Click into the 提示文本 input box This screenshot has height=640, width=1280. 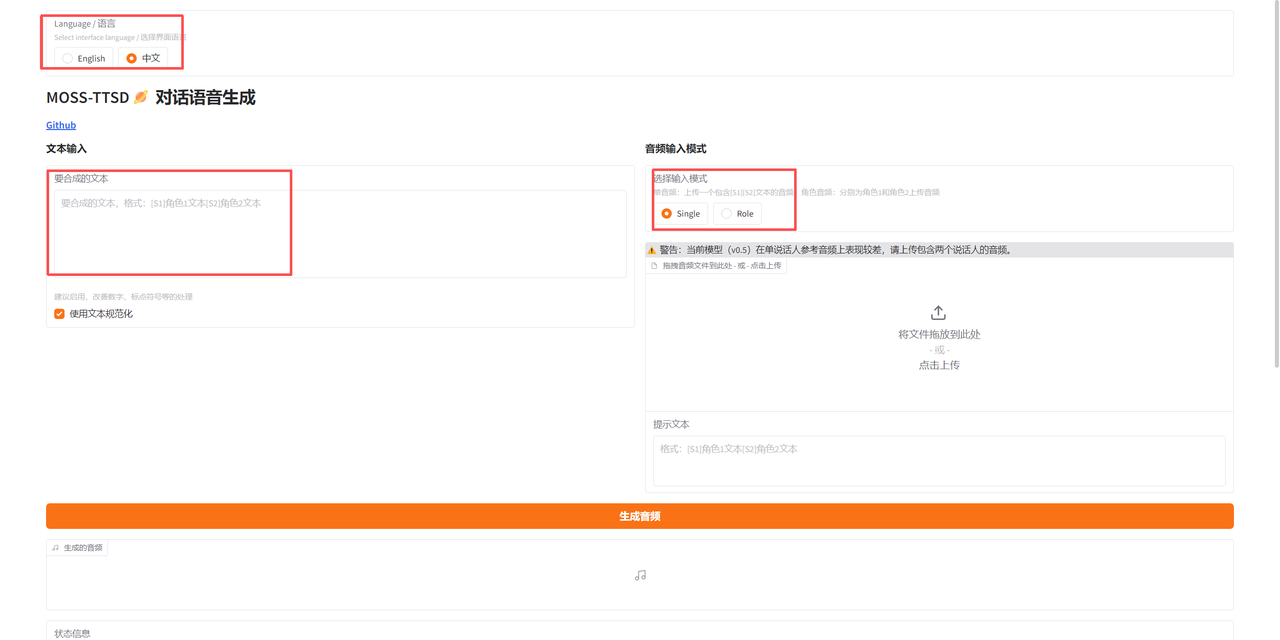939,461
